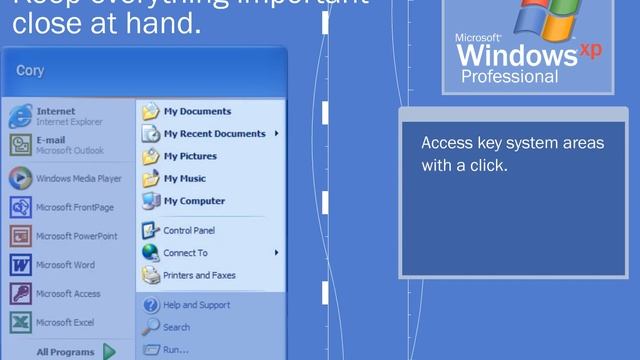Click the "Microsoft Word" text

coord(65,265)
